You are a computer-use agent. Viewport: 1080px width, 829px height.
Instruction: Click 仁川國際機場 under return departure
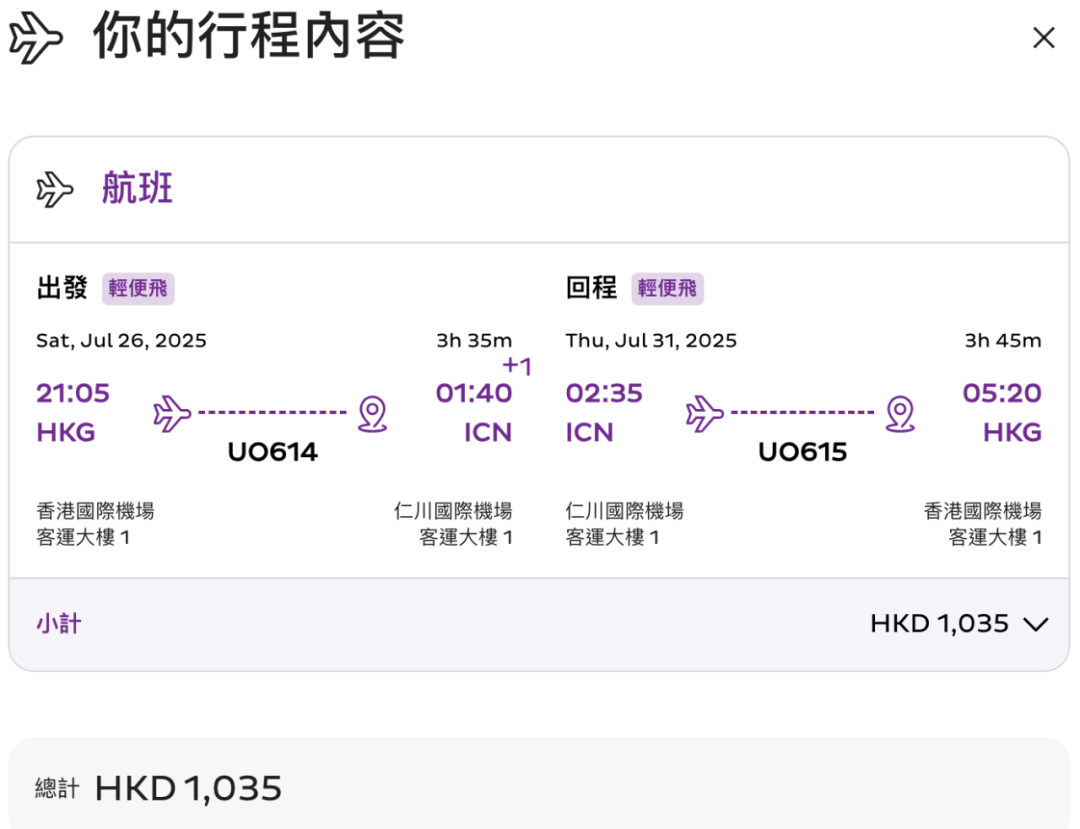(625, 511)
